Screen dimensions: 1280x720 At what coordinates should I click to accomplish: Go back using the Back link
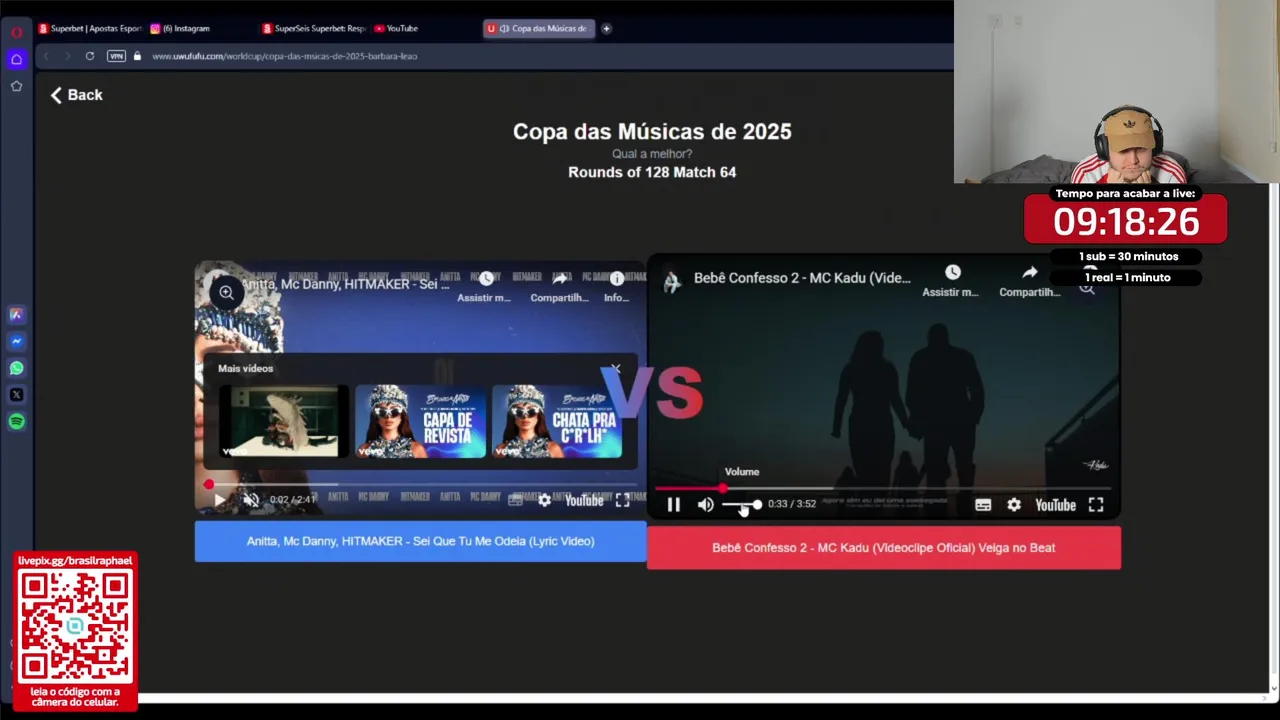pyautogui.click(x=77, y=95)
